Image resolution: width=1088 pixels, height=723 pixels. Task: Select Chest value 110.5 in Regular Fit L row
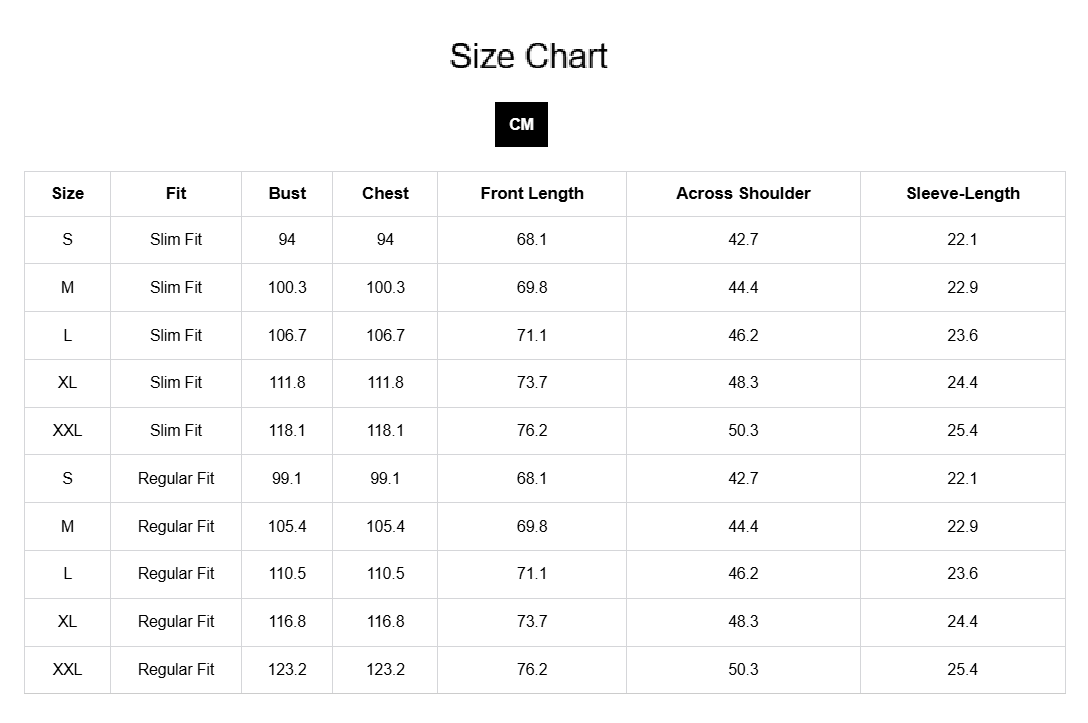click(385, 573)
